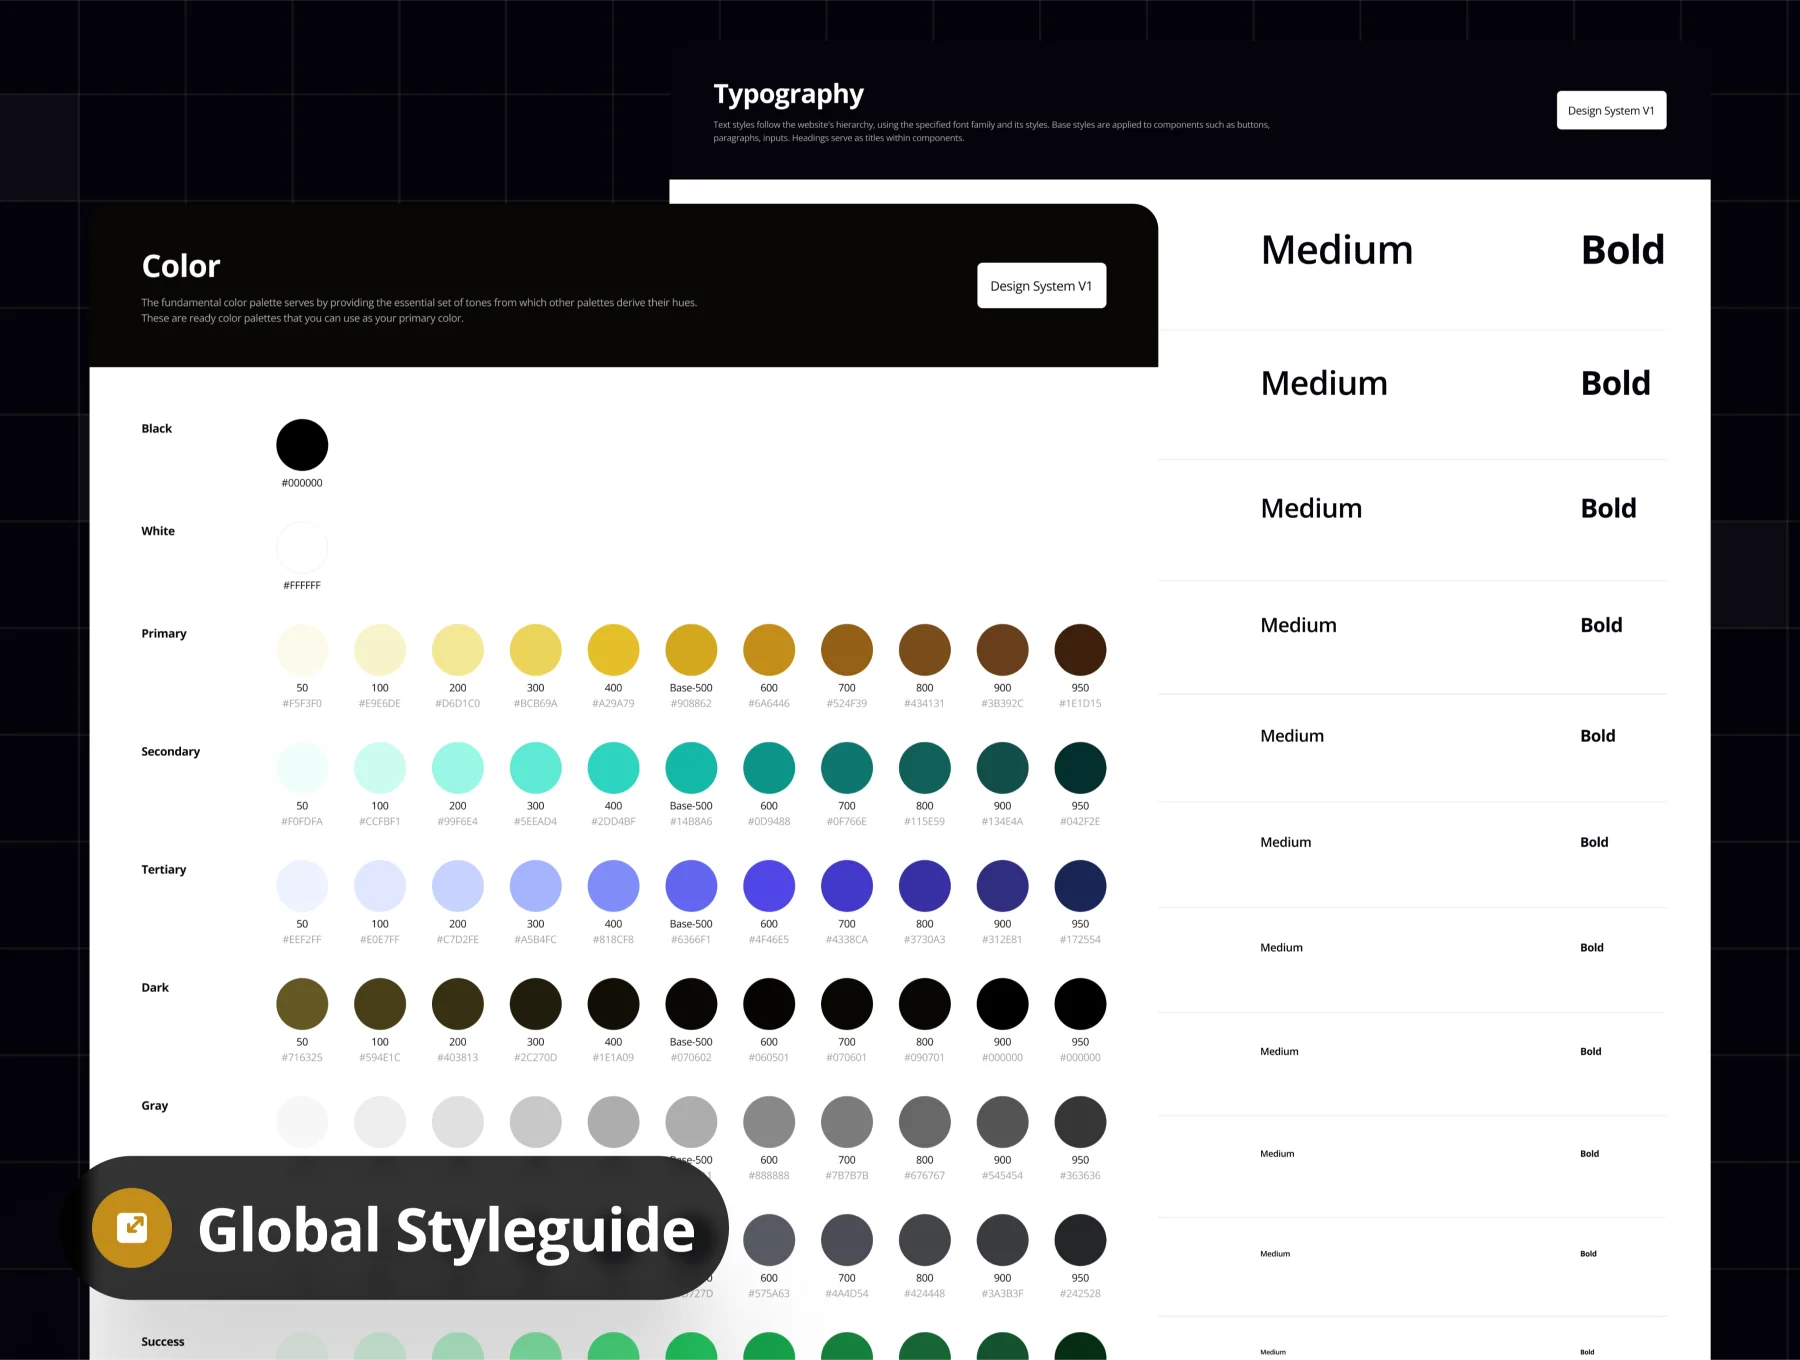Click the #6366F1 hex code under Tertiary

(691, 940)
